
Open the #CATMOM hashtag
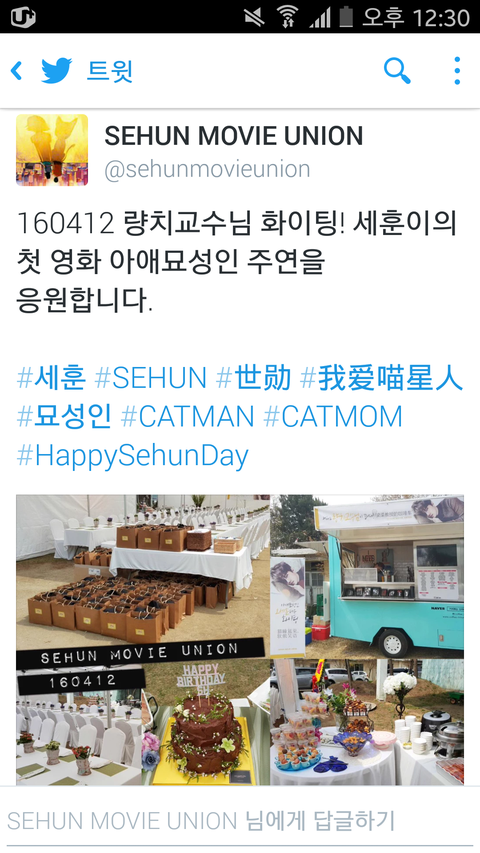click(x=333, y=417)
